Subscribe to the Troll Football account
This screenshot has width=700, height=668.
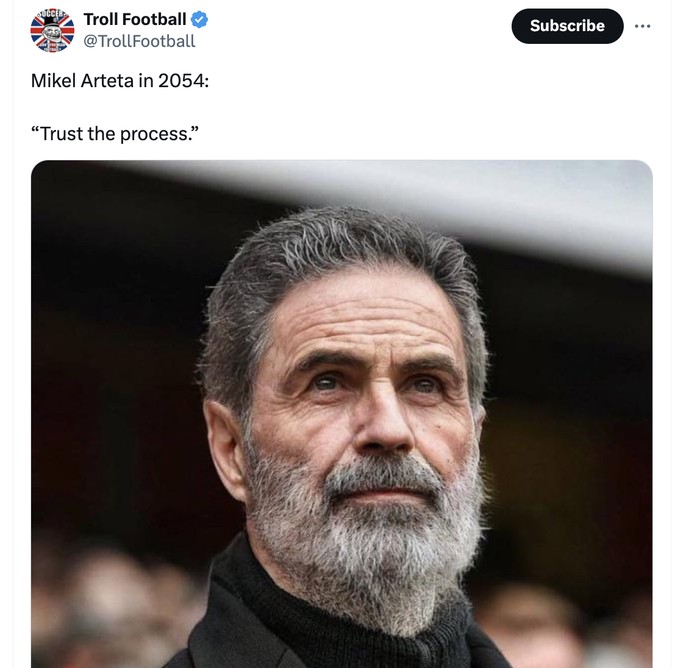coord(567,26)
